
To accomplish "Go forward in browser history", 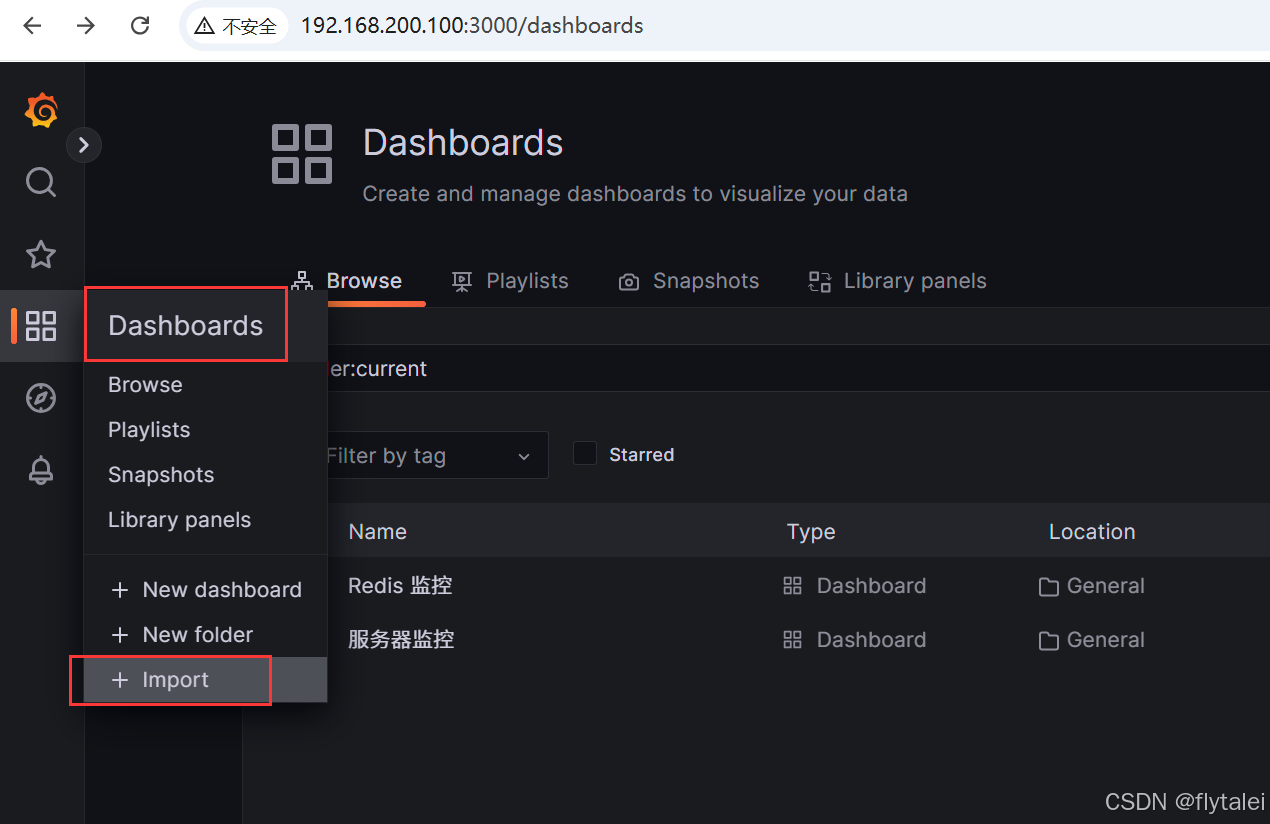I will pos(87,26).
